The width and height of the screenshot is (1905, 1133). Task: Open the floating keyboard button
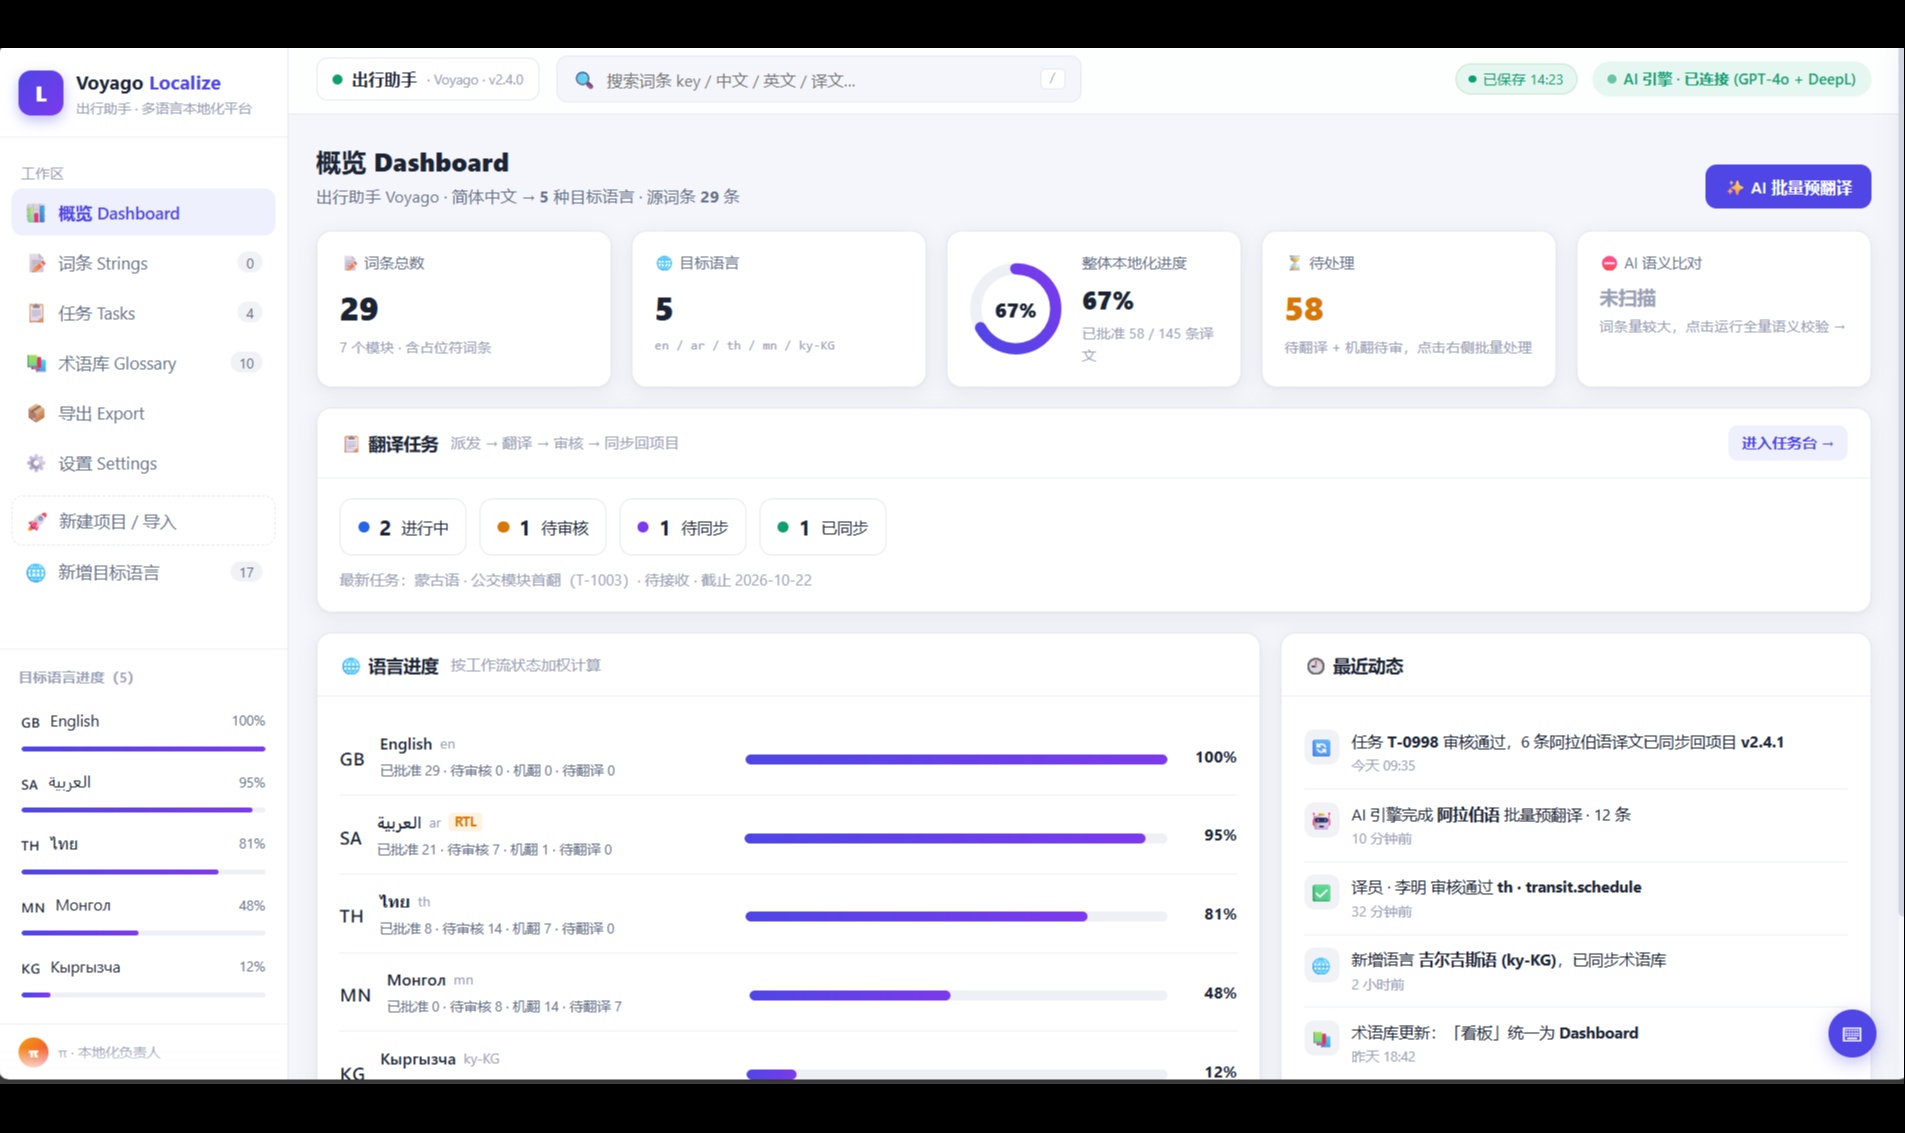pos(1851,1034)
